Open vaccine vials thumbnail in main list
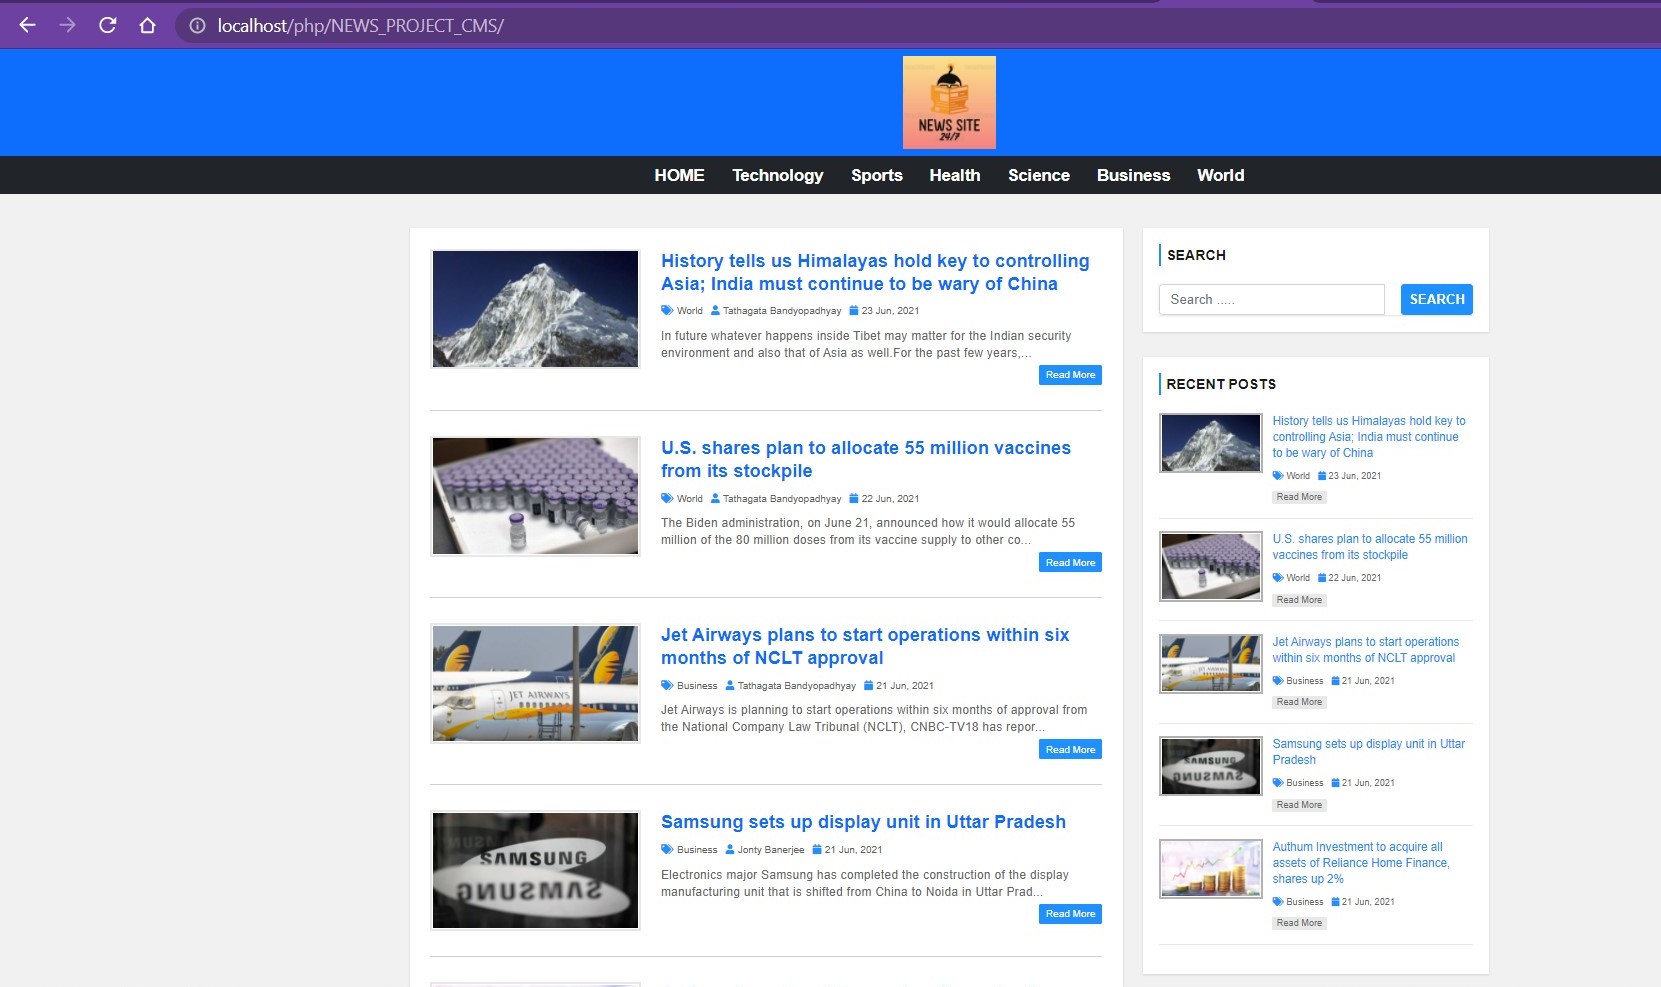The height and width of the screenshot is (987, 1661). 535,496
